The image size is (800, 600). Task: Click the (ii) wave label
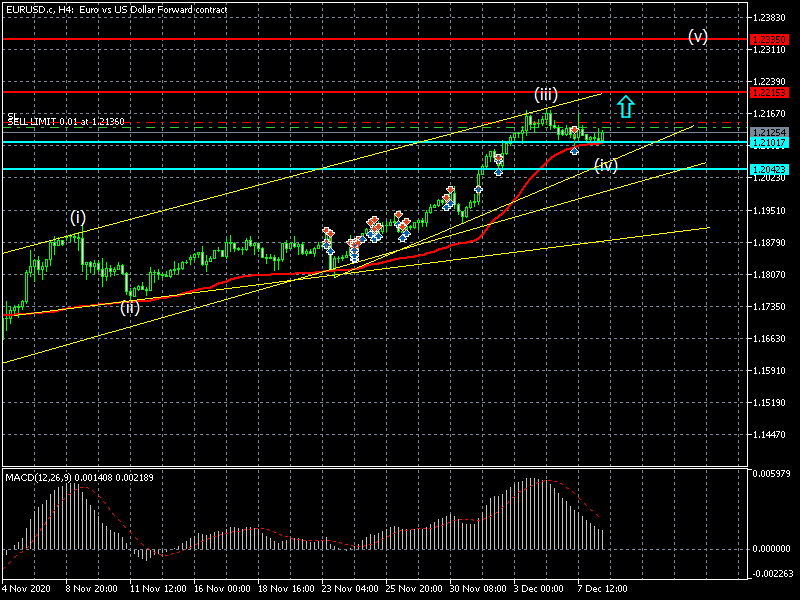[x=130, y=307]
